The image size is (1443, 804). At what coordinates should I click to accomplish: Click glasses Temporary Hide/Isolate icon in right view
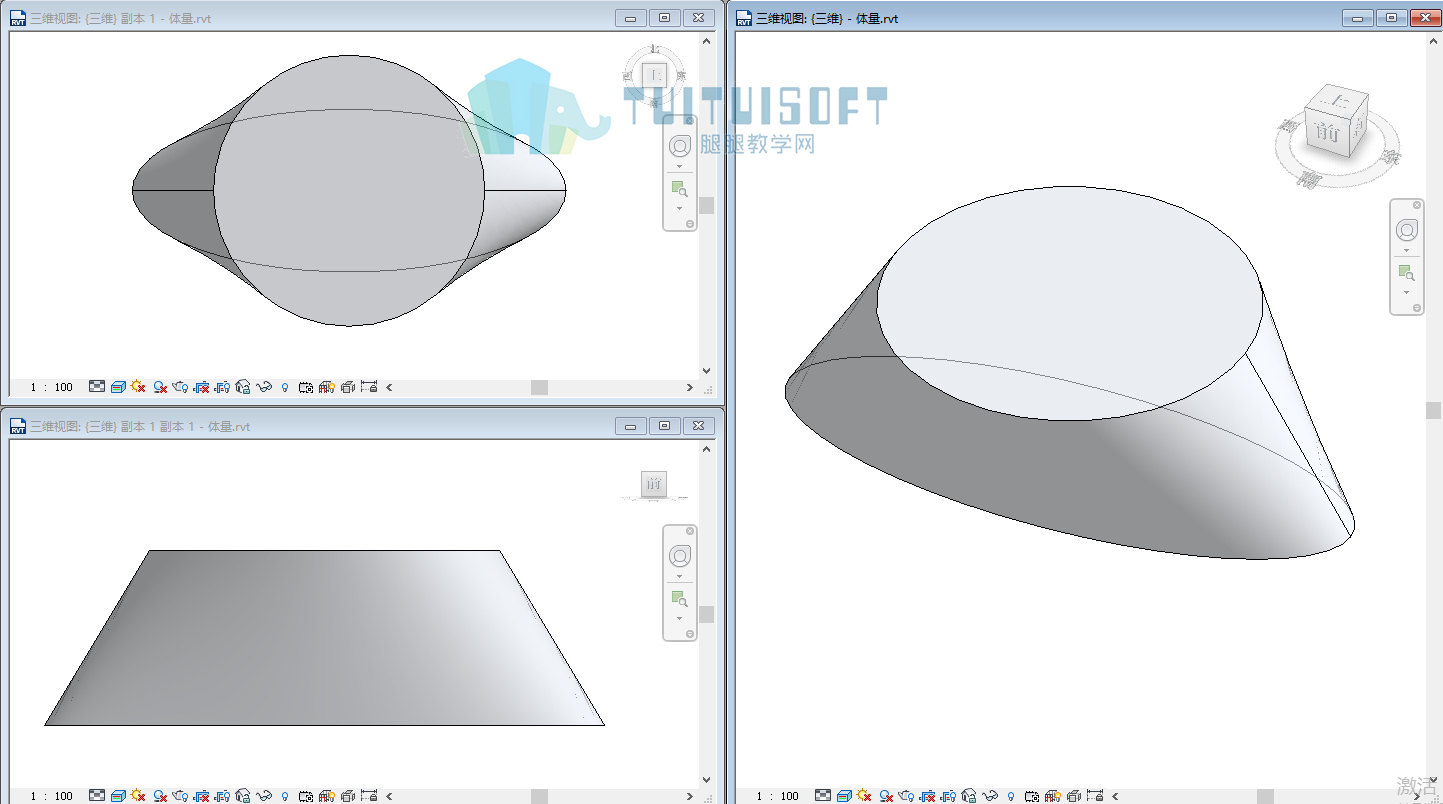(x=990, y=796)
